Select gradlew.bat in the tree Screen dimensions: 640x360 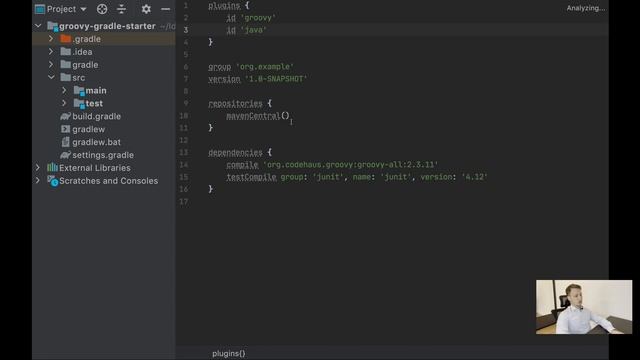[x=96, y=142]
